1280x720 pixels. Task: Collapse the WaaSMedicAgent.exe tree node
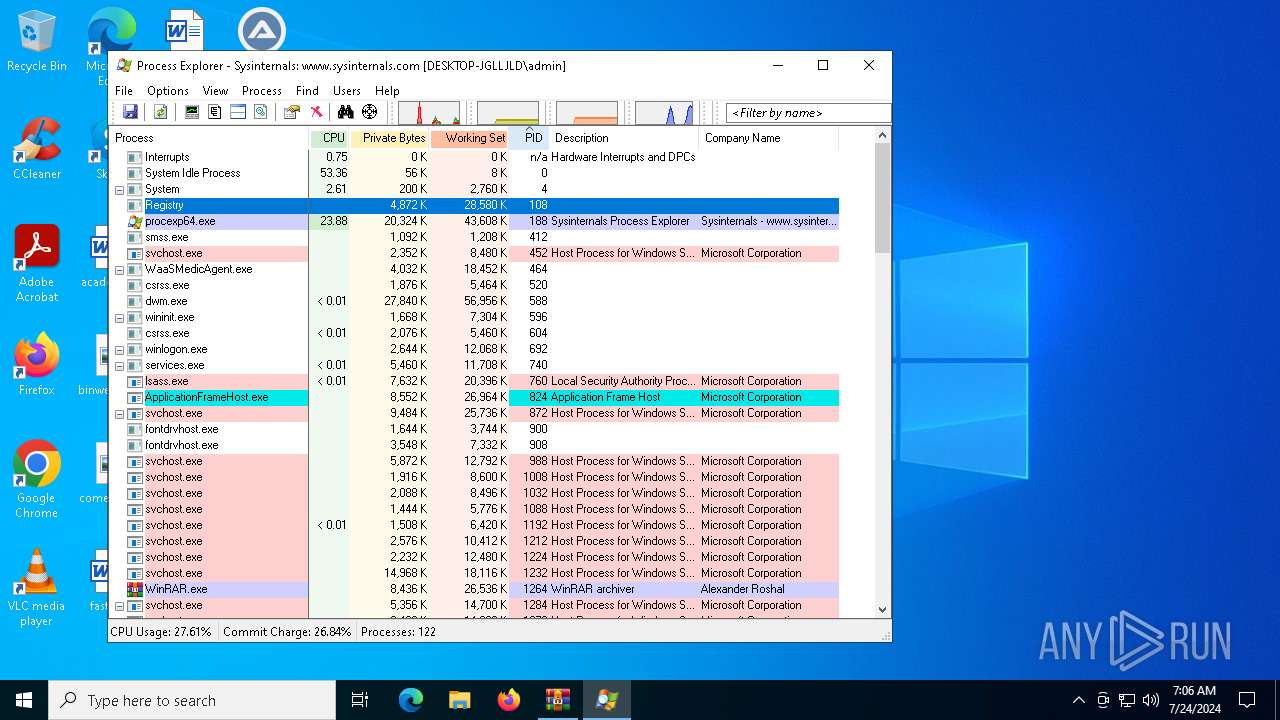click(119, 269)
